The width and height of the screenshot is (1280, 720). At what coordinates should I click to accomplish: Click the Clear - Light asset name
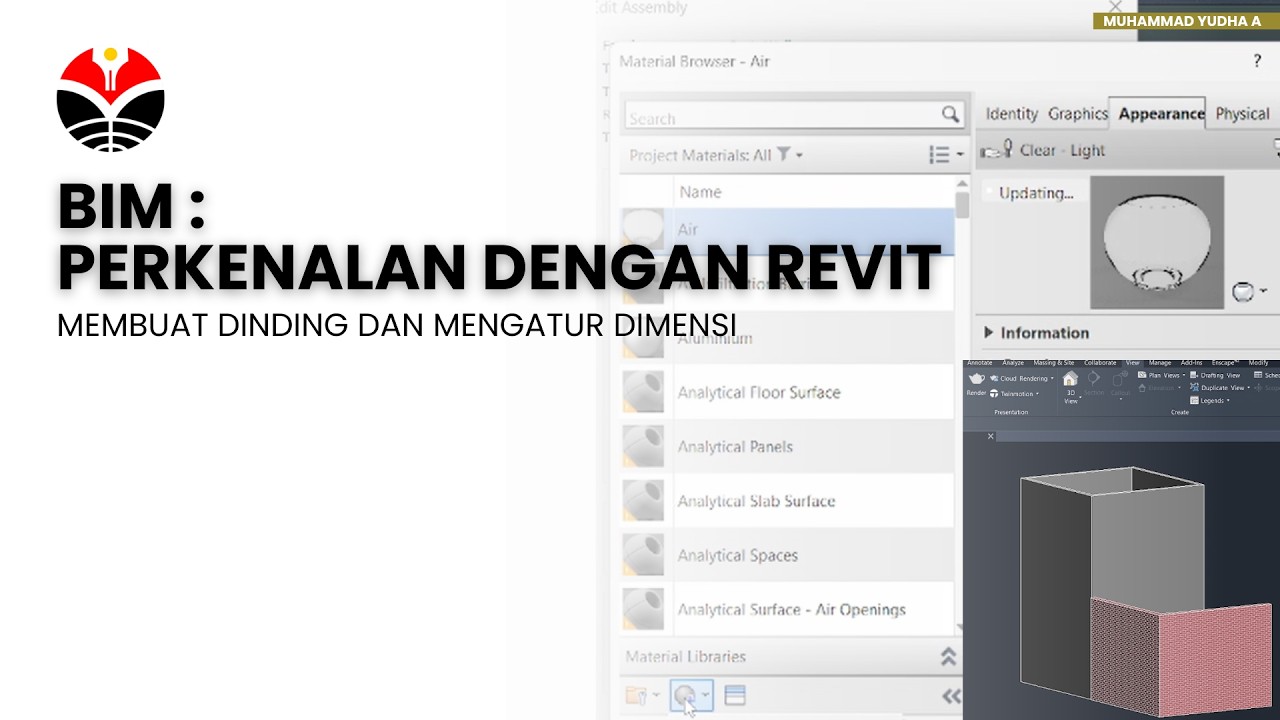pos(1062,150)
